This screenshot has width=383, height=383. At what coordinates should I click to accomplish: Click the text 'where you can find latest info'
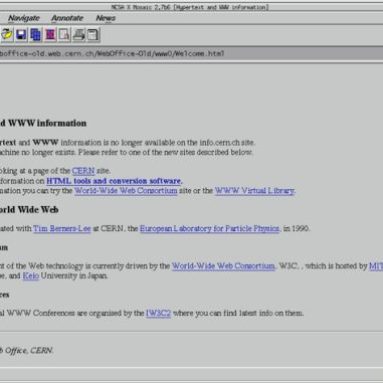click(224, 313)
